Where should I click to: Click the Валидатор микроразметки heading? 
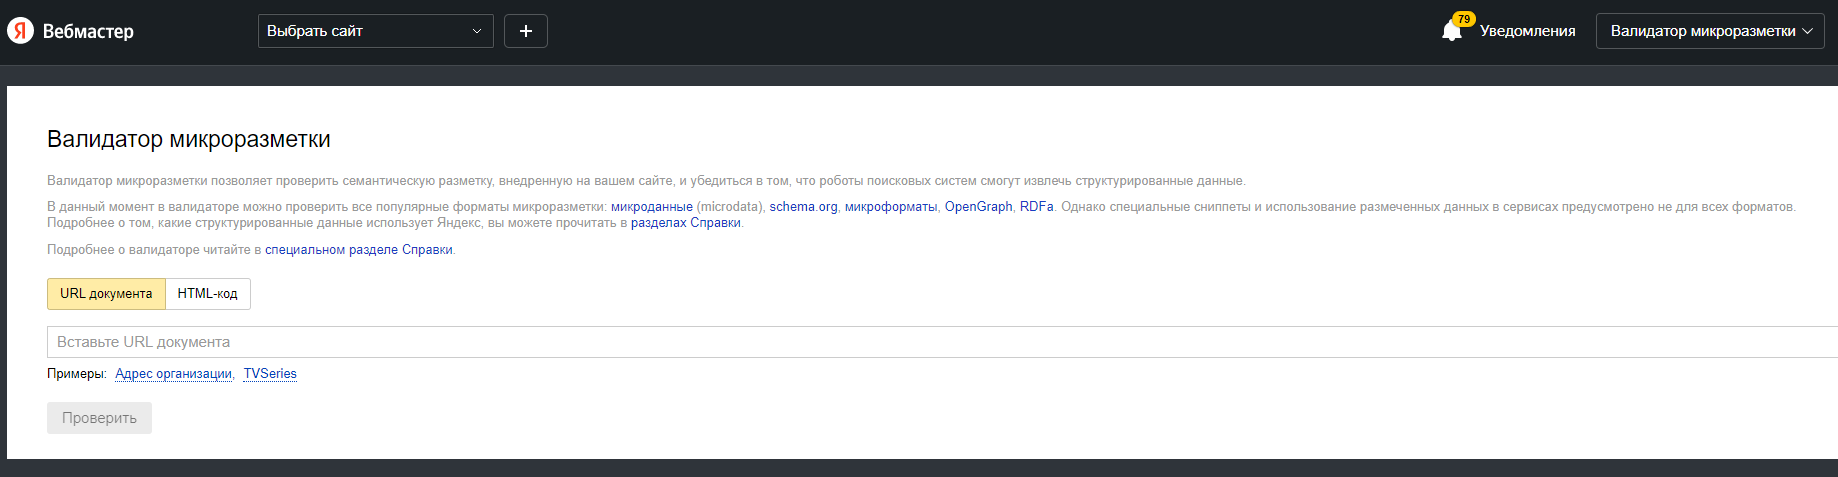pos(189,139)
